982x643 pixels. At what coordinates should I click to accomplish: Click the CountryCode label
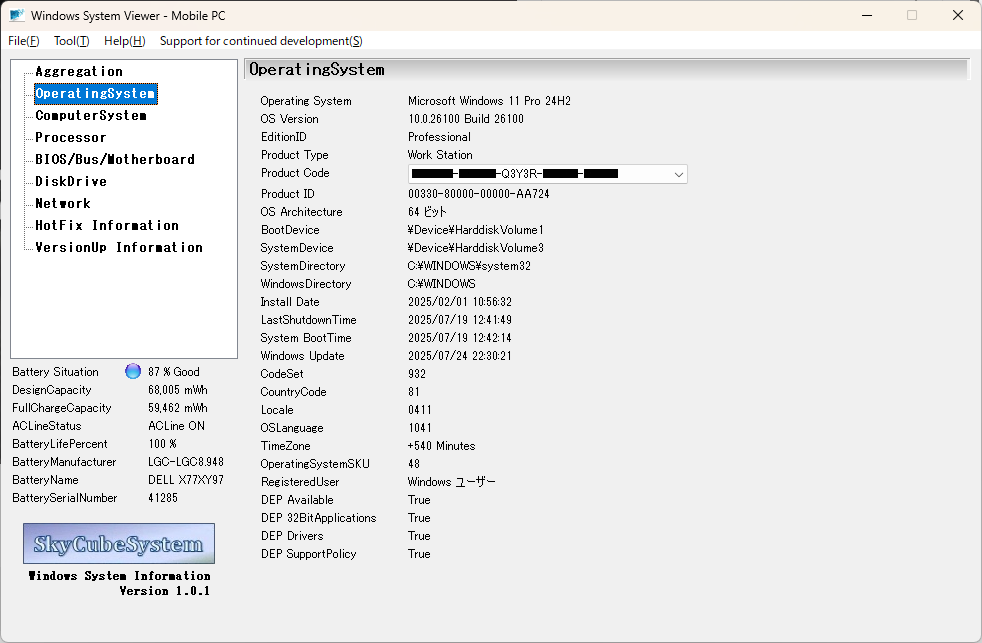[x=293, y=392]
